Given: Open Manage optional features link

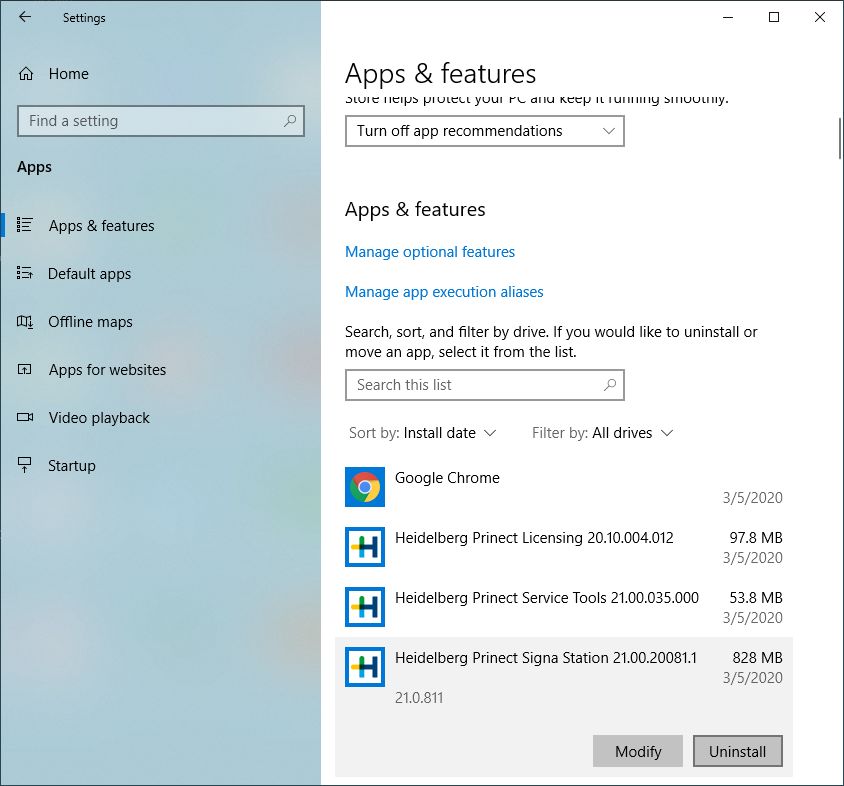Looking at the screenshot, I should (430, 252).
